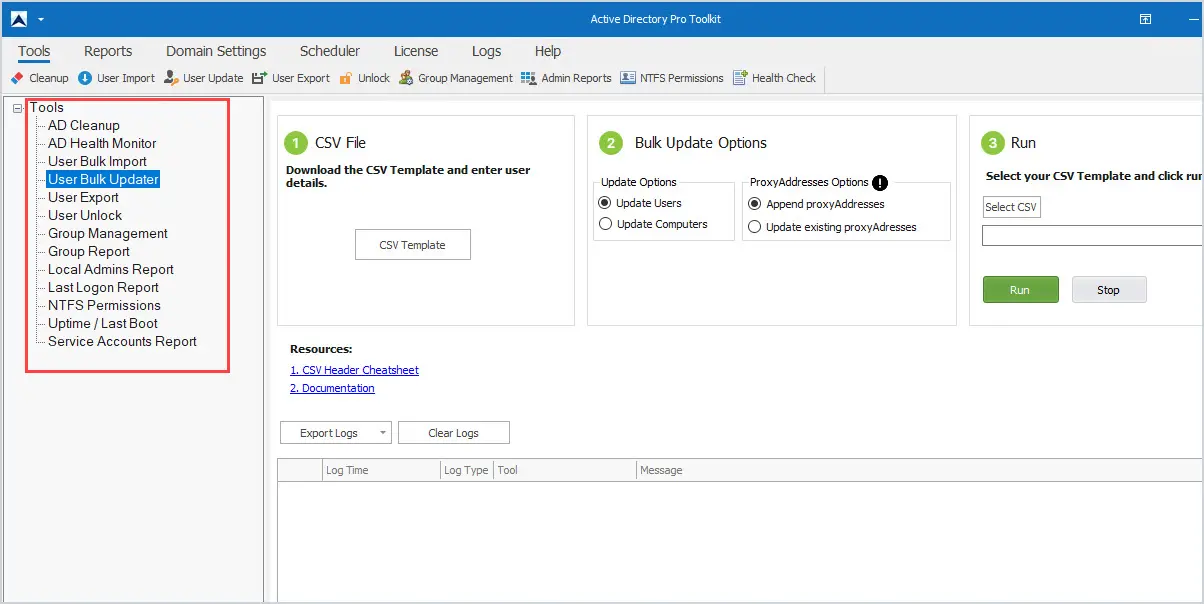Open the Logs menu
Viewport: 1204px width, 604px height.
[x=487, y=51]
